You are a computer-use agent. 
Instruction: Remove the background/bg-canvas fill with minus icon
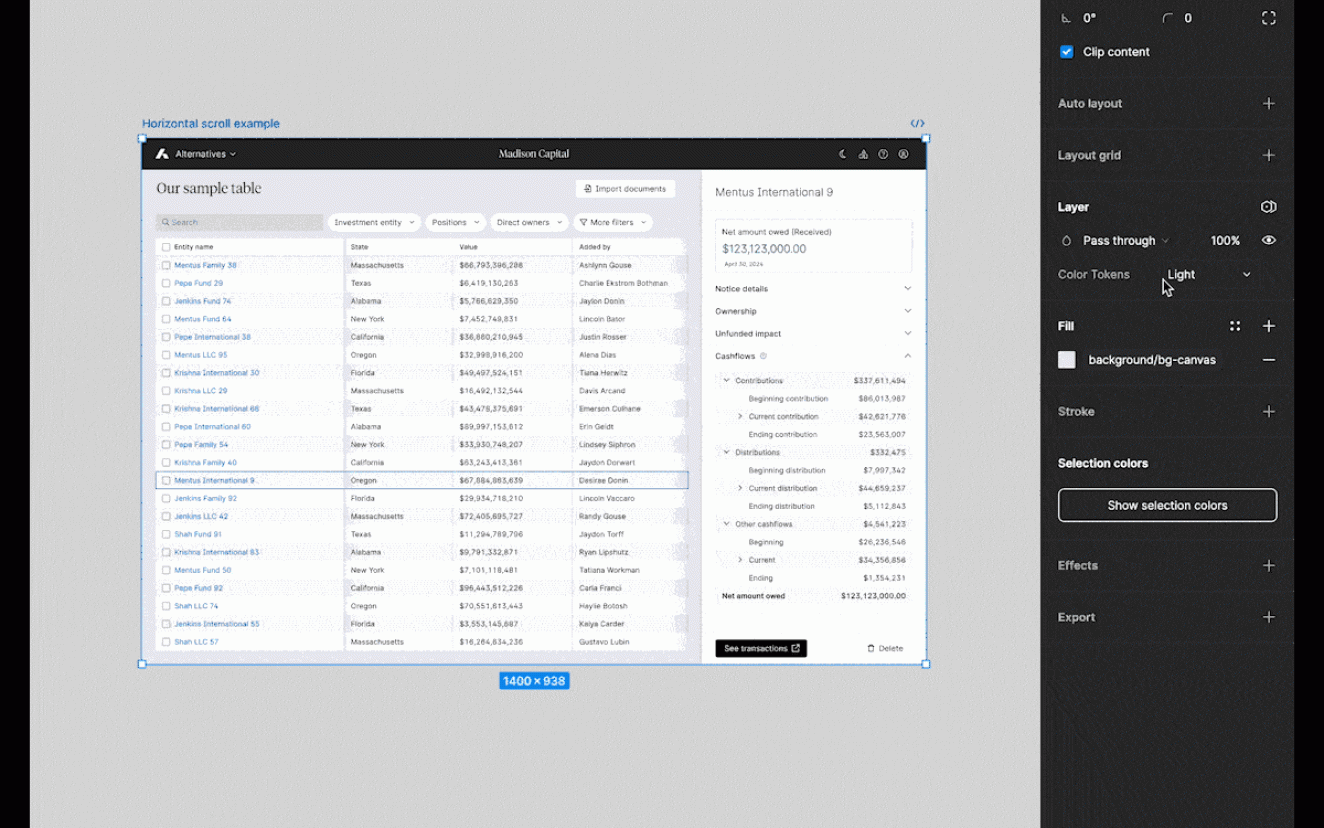click(x=1268, y=360)
